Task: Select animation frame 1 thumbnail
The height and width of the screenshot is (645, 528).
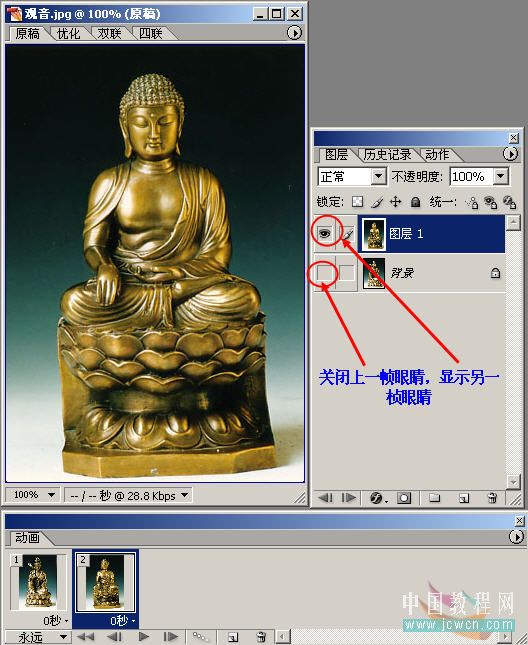Action: [38, 582]
